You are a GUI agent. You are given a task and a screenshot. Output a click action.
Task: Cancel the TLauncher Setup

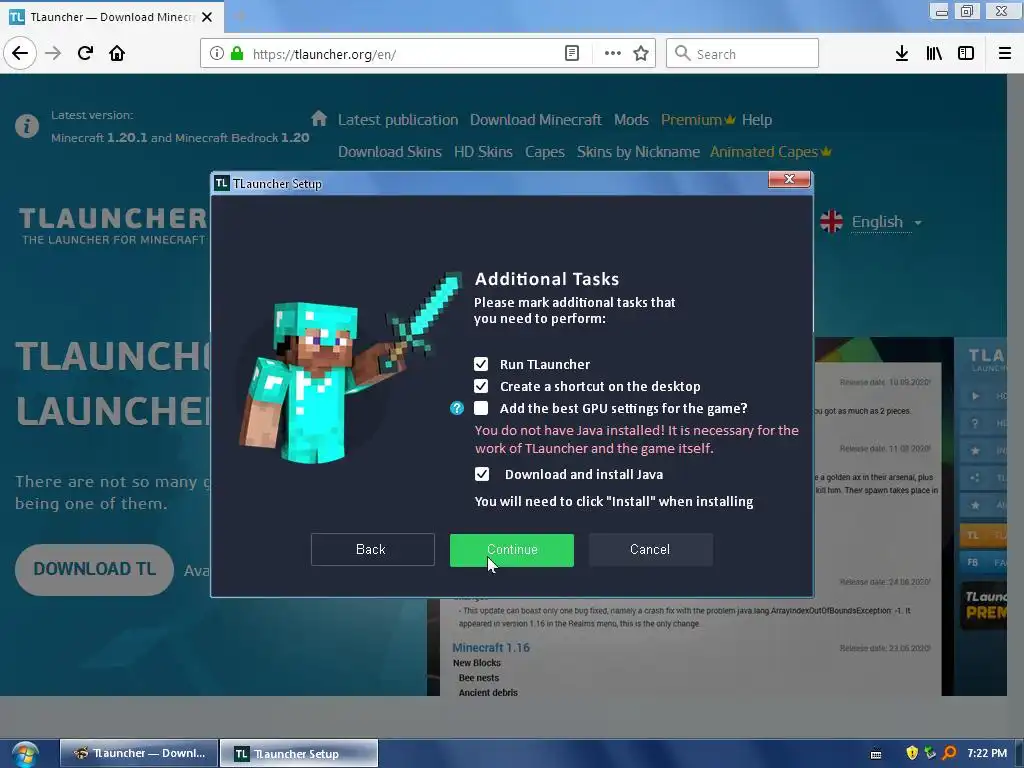click(x=650, y=549)
